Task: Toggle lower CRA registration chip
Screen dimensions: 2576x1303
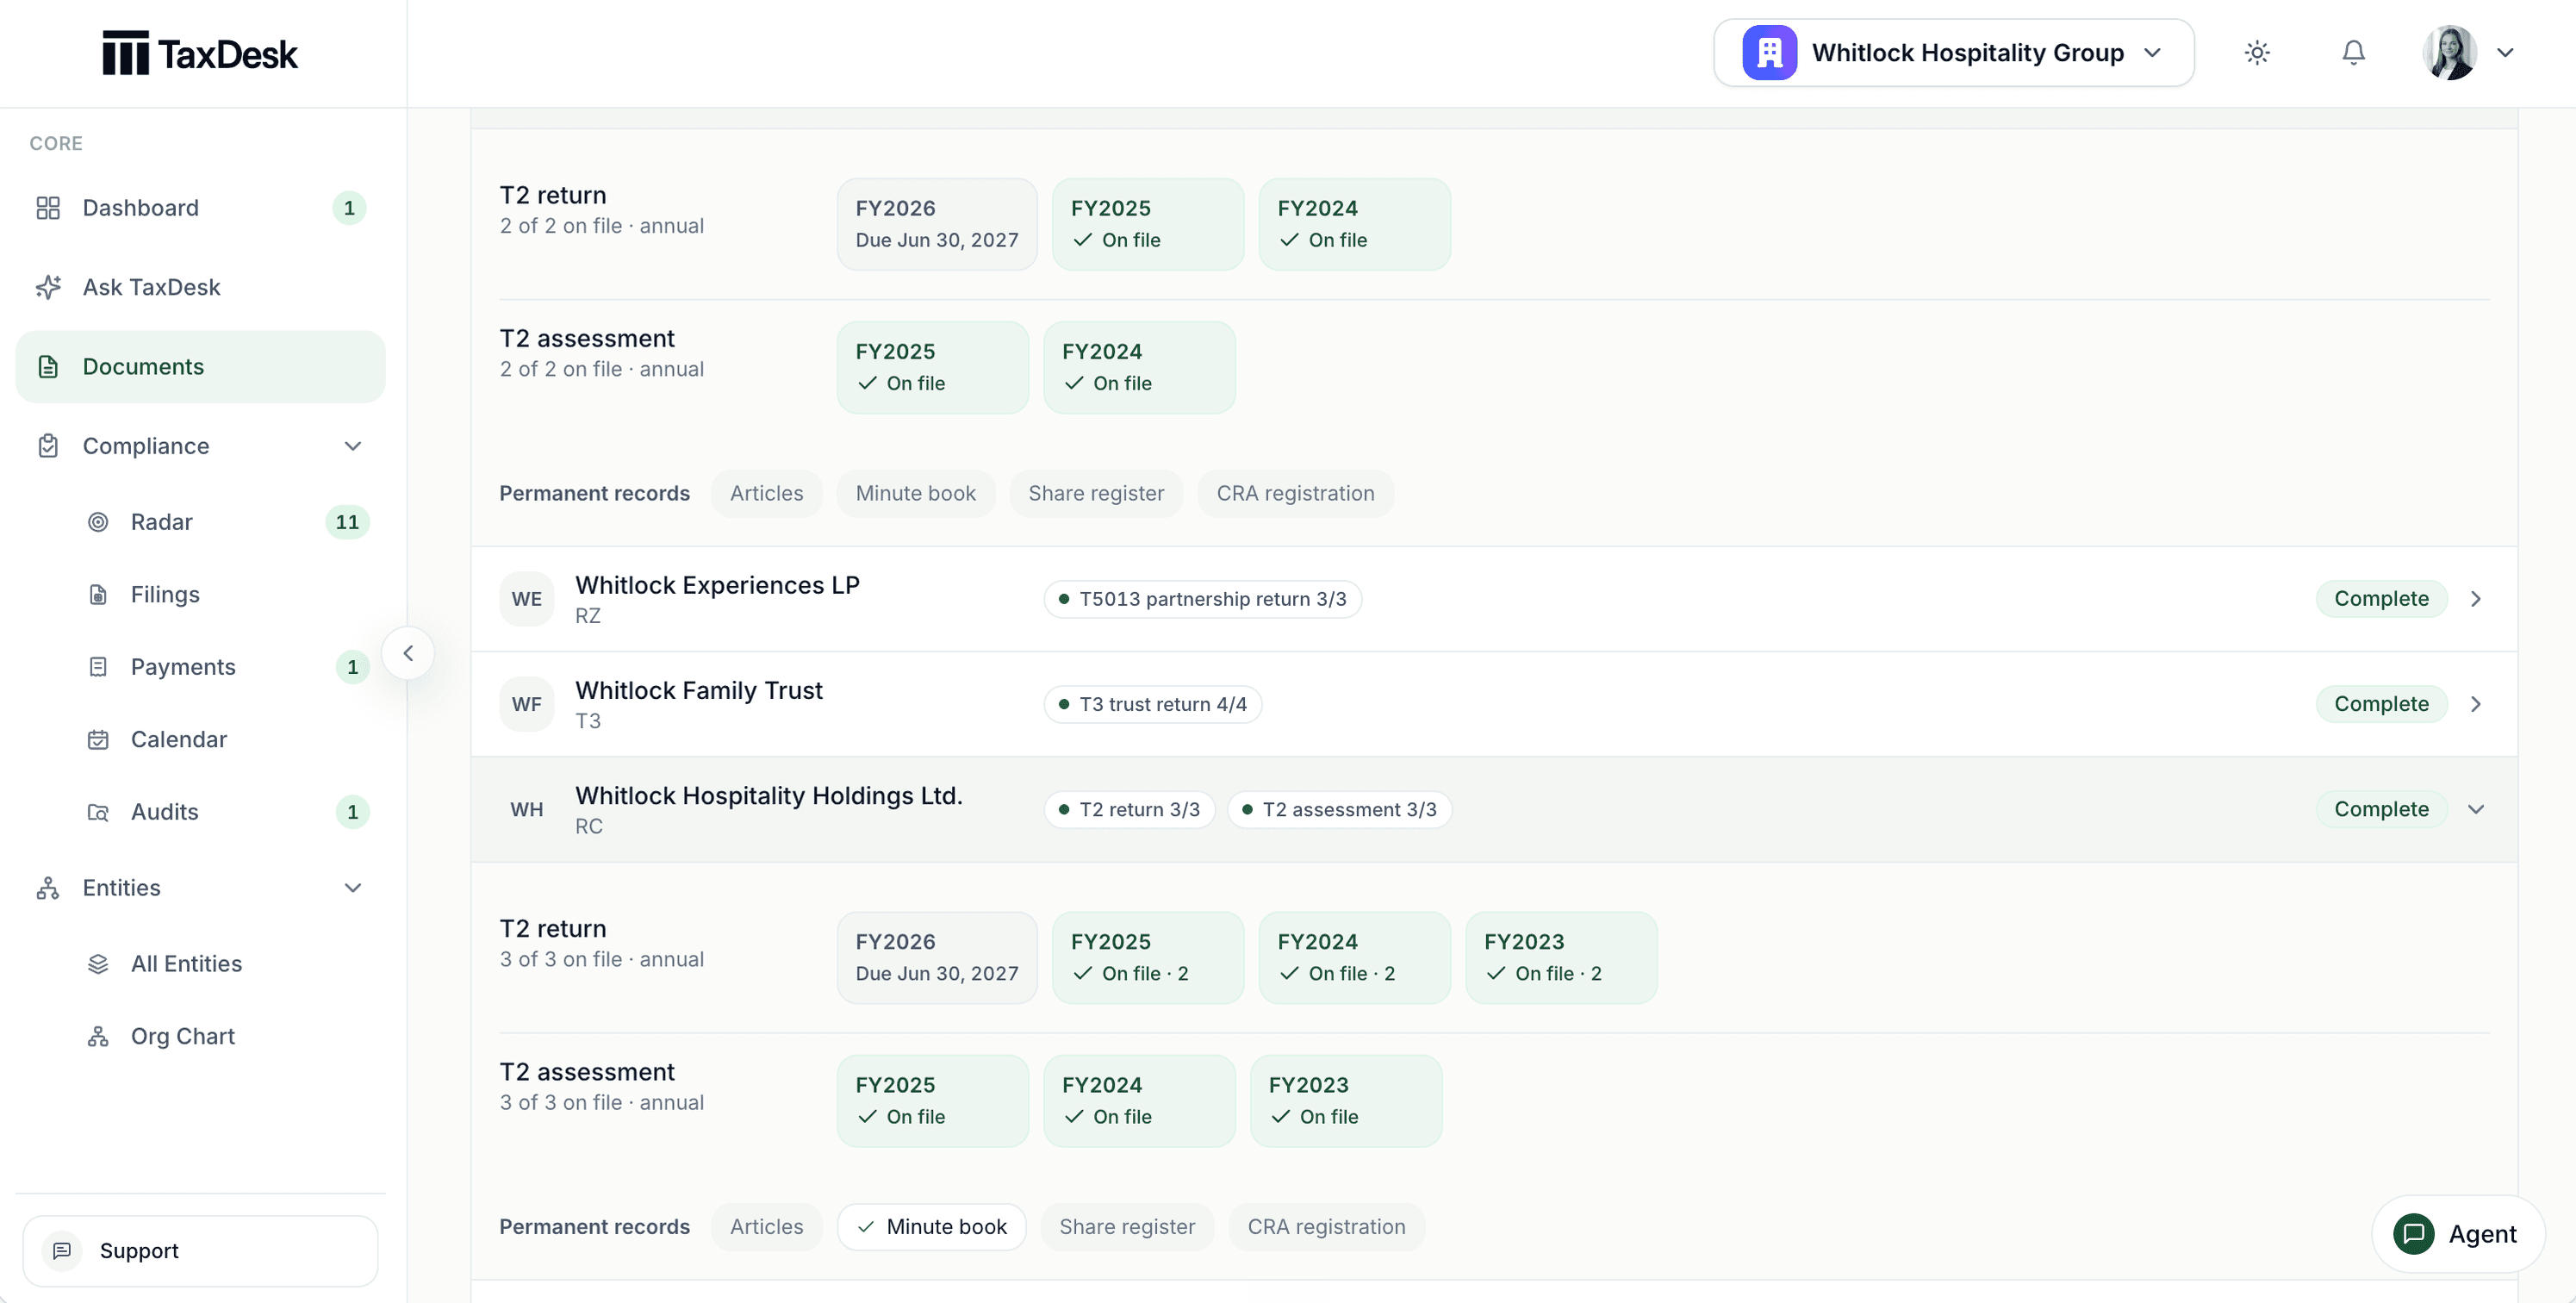Action: [x=1326, y=1227]
